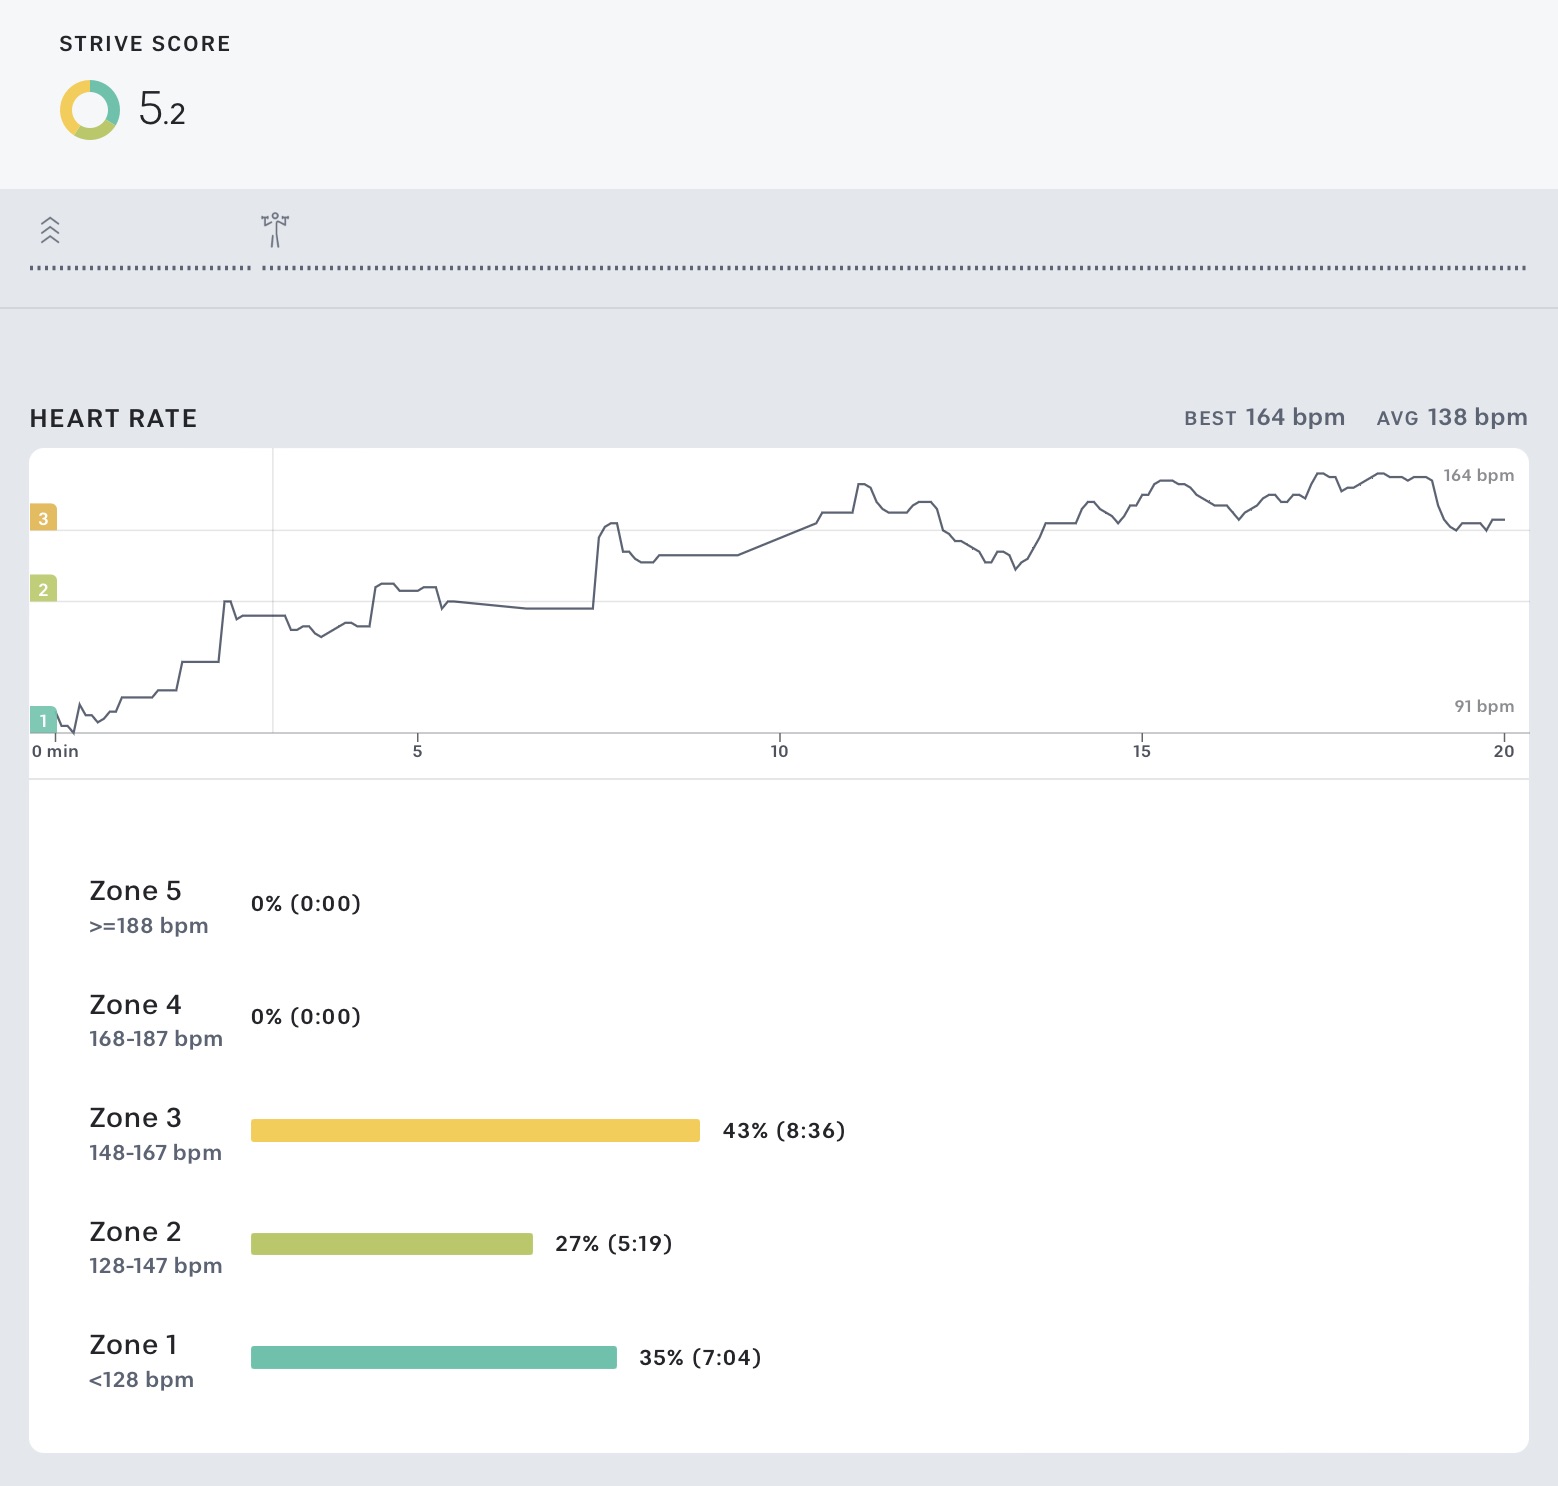Select the double-chevron warmup icon on the timeline
Viewport: 1558px width, 1486px height.
point(50,231)
